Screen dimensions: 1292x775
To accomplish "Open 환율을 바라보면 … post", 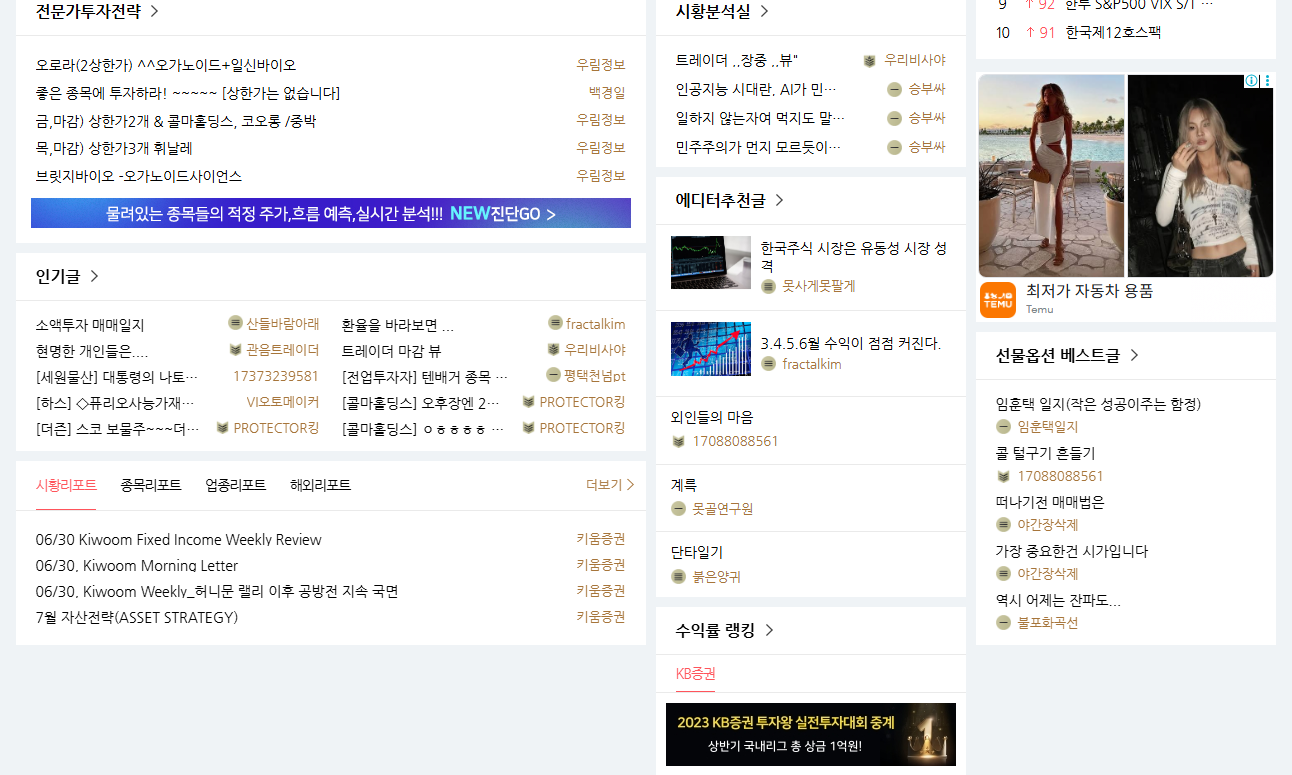I will (x=398, y=325).
